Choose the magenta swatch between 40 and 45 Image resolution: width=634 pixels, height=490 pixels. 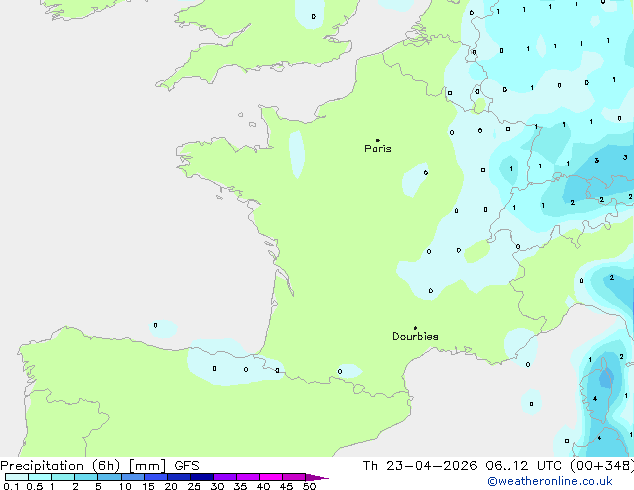(x=271, y=477)
